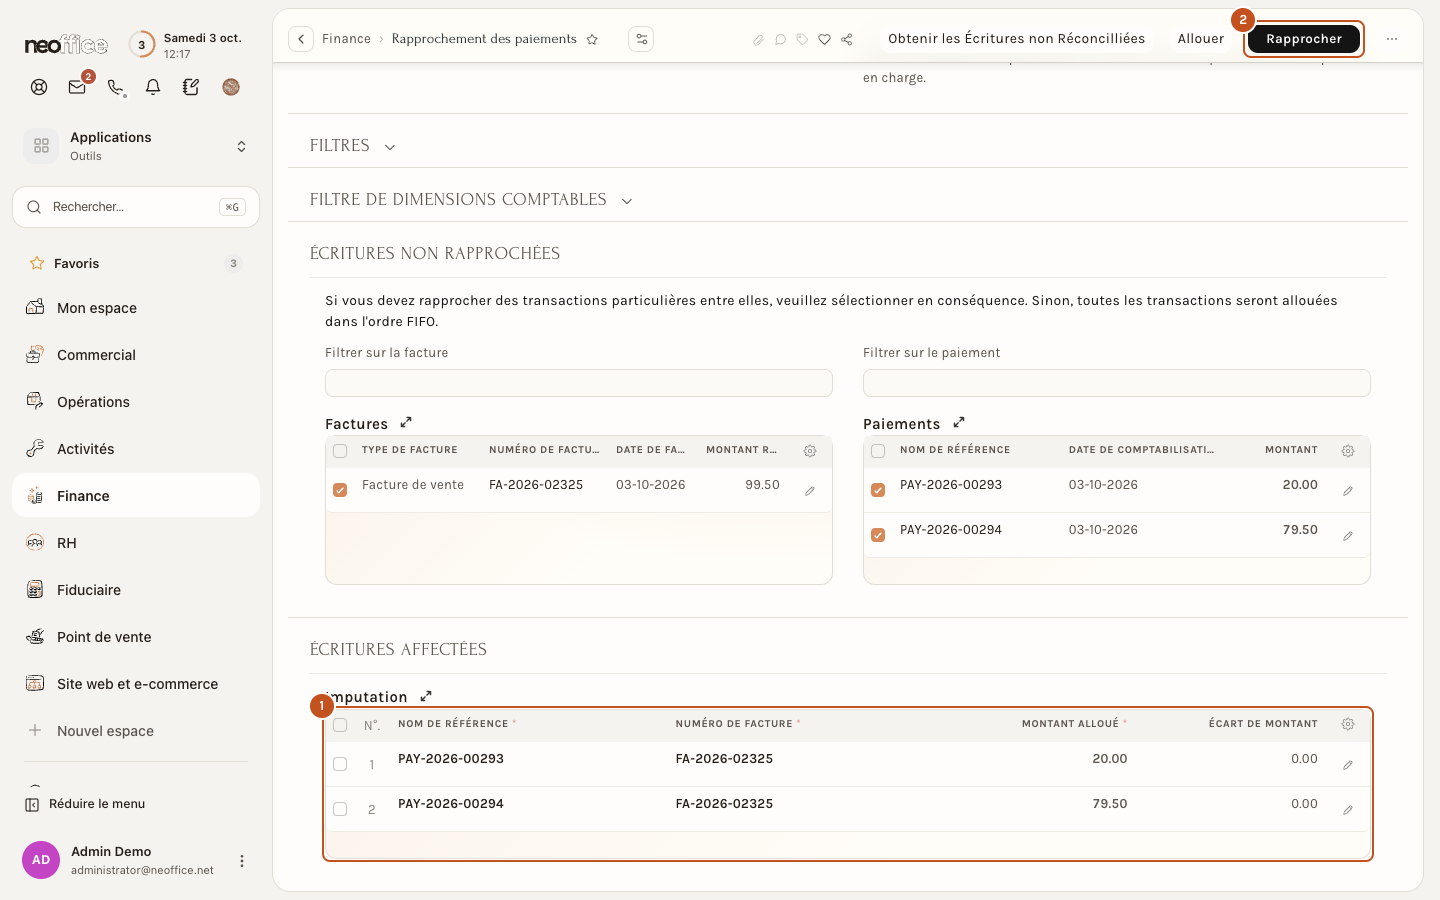Expand the FILTRES section
1440x900 pixels.
click(x=353, y=146)
